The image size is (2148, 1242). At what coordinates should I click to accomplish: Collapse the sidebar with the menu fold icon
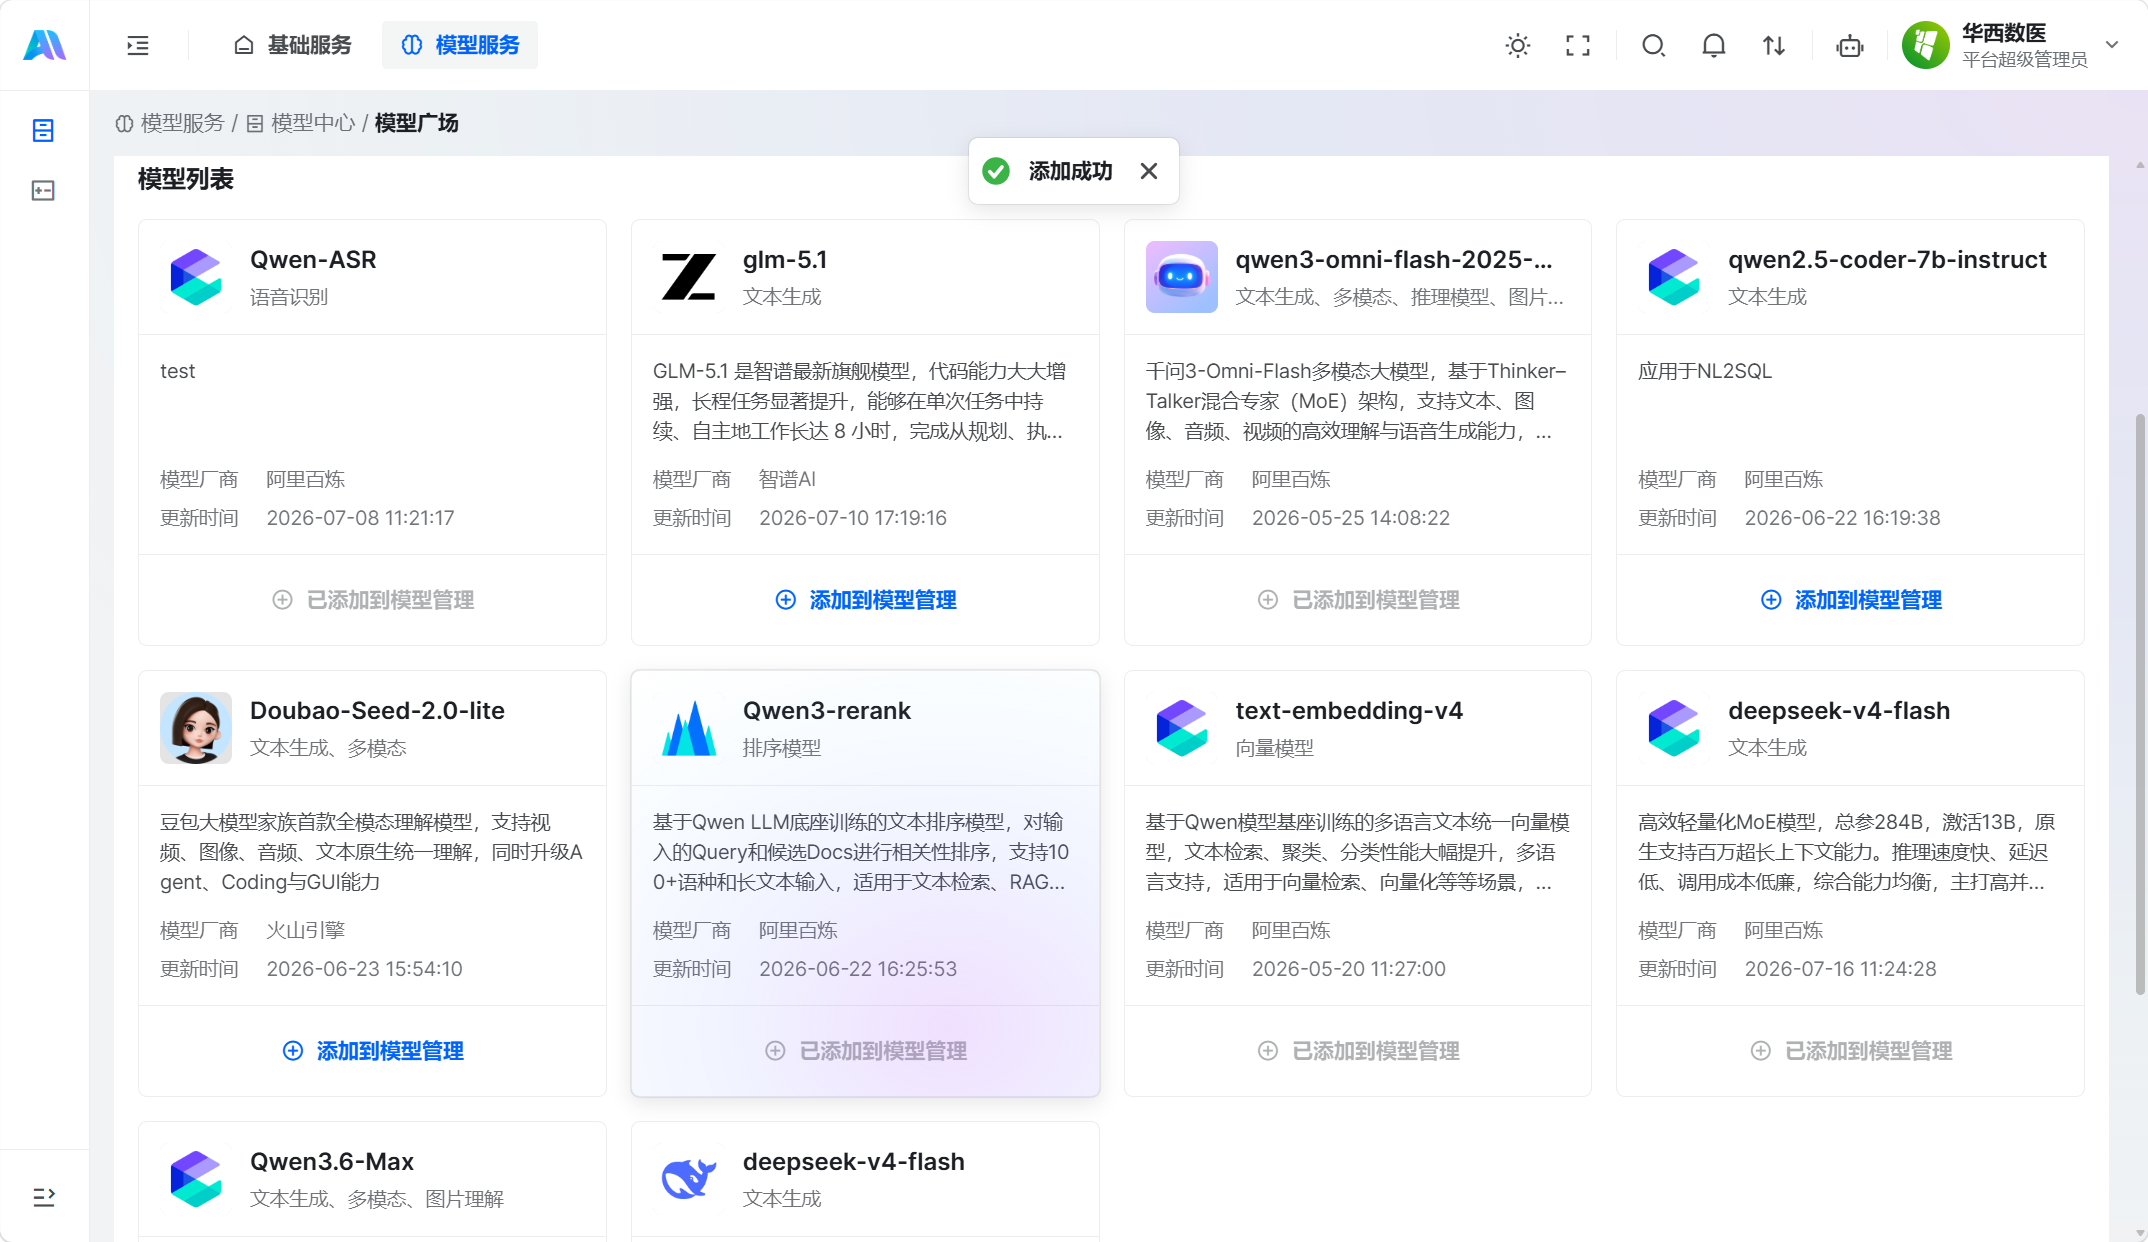coord(138,45)
